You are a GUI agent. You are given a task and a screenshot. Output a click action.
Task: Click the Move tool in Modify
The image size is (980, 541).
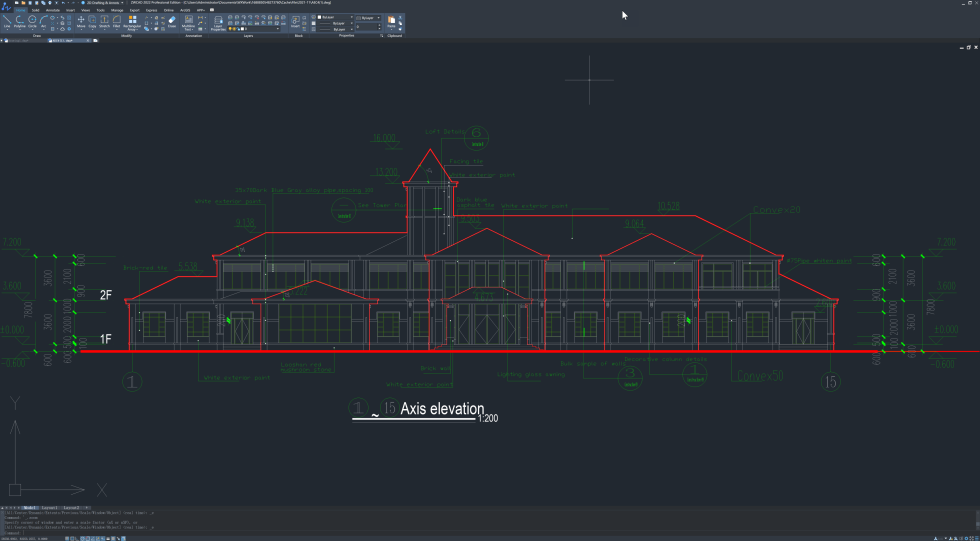[81, 22]
